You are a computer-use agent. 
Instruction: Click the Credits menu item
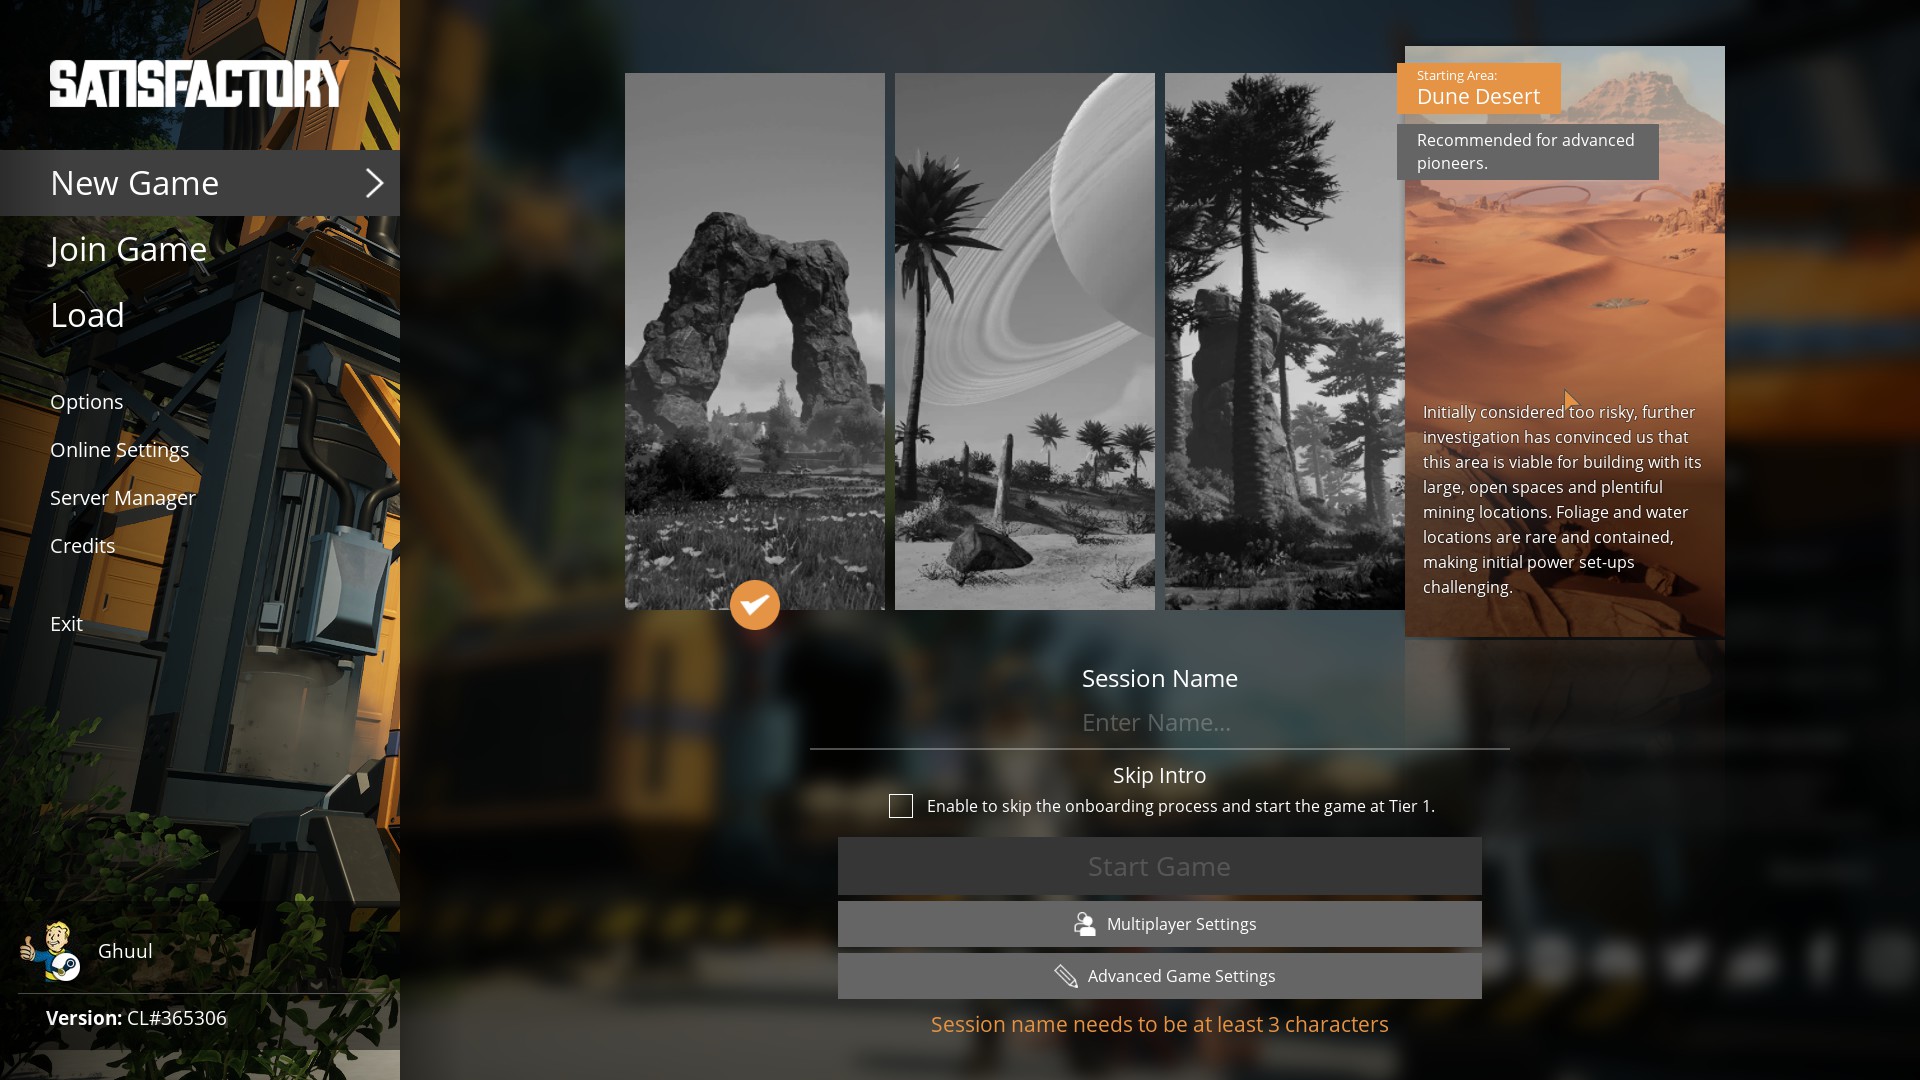[82, 545]
